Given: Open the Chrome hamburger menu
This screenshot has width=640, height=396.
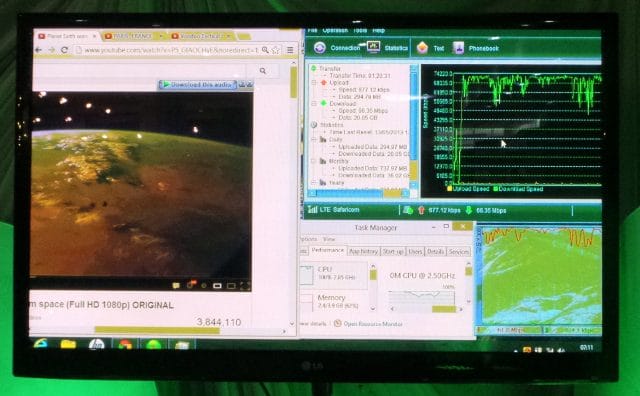Looking at the screenshot, I should coord(290,50).
